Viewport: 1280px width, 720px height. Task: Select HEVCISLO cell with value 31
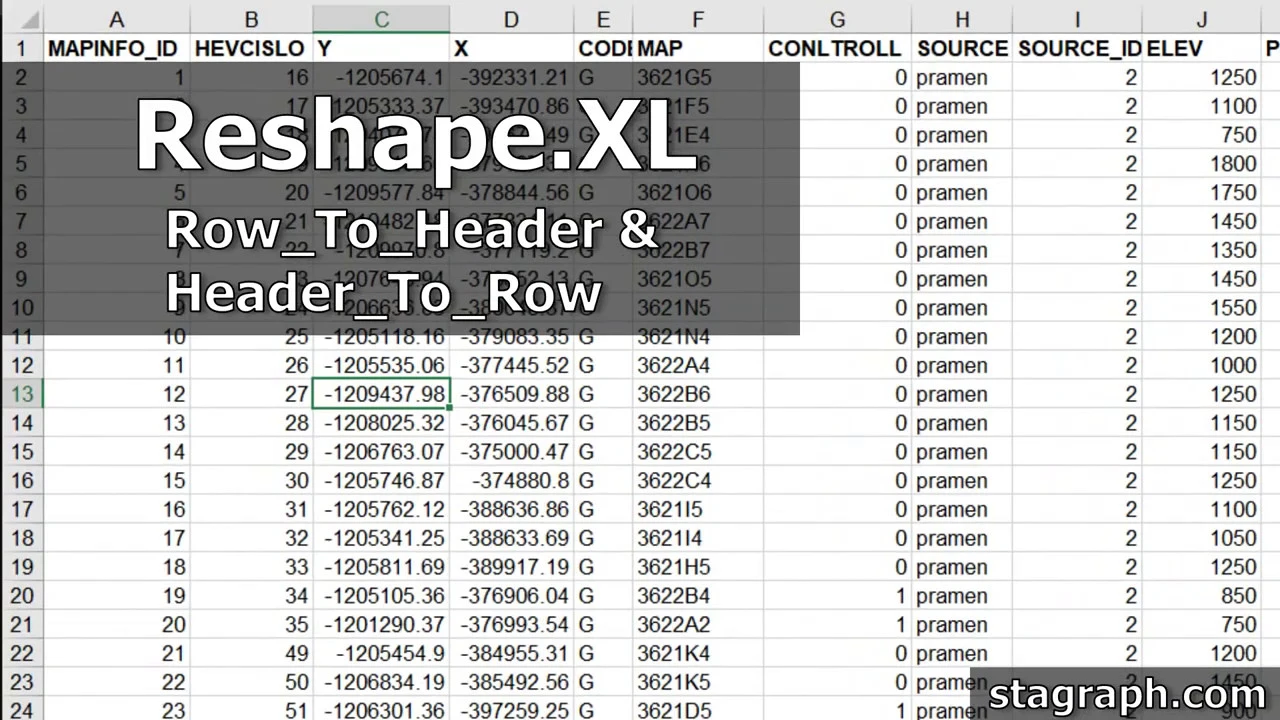point(251,509)
